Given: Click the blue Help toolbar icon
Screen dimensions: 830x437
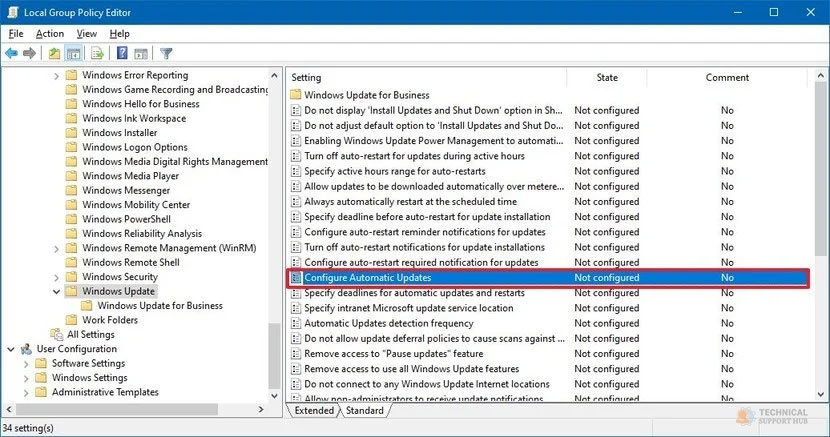Looking at the screenshot, I should pos(122,53).
